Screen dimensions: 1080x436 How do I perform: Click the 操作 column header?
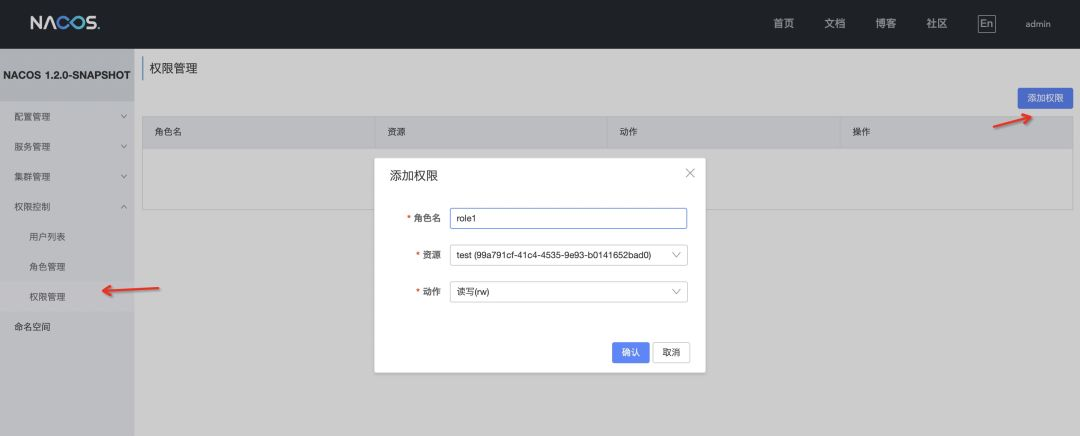pos(956,132)
